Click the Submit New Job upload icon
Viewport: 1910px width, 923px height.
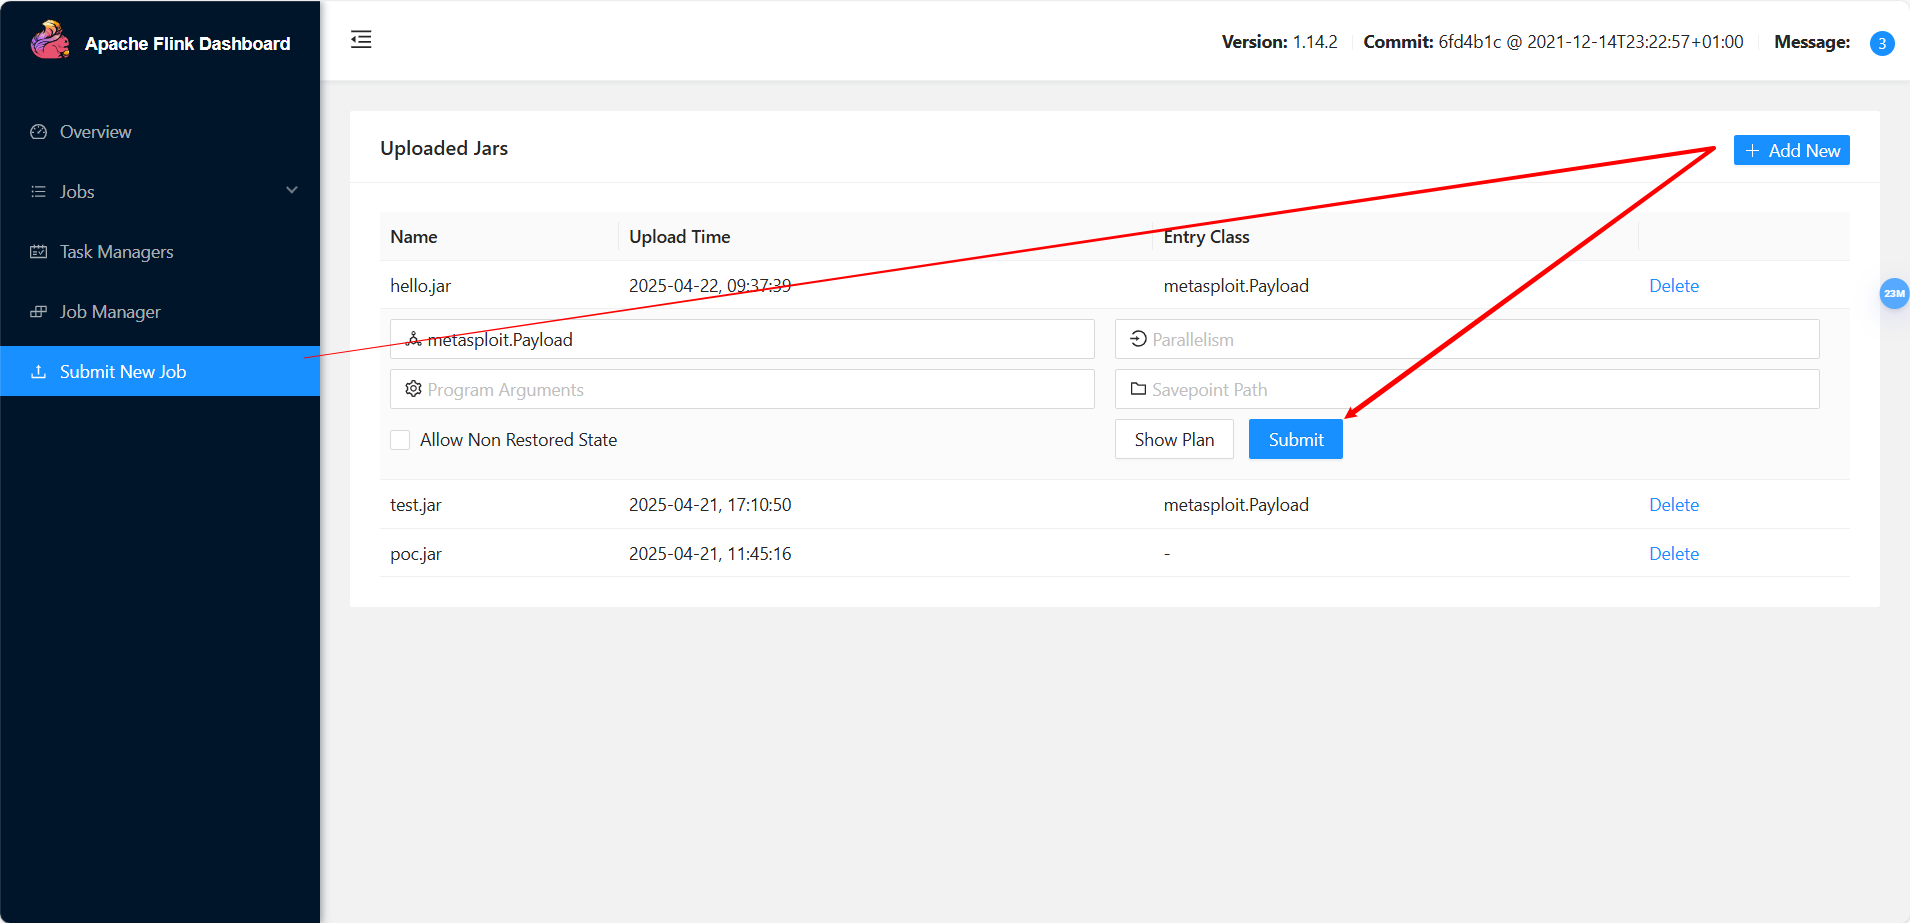click(x=39, y=372)
